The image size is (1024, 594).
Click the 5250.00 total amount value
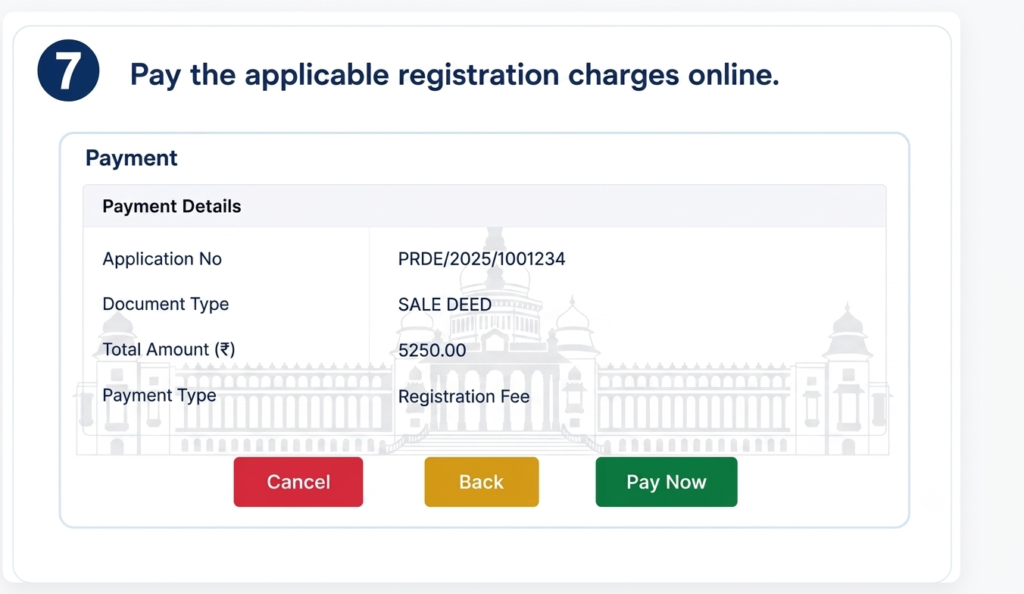tap(432, 351)
